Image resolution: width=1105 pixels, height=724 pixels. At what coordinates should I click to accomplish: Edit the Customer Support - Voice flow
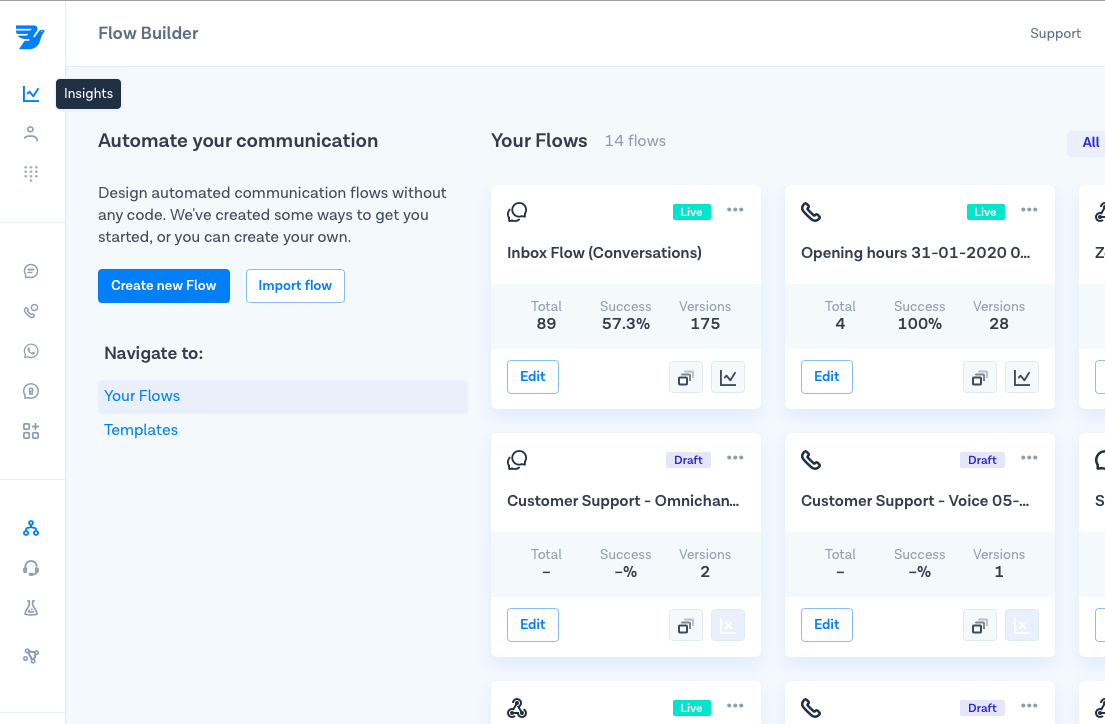826,625
